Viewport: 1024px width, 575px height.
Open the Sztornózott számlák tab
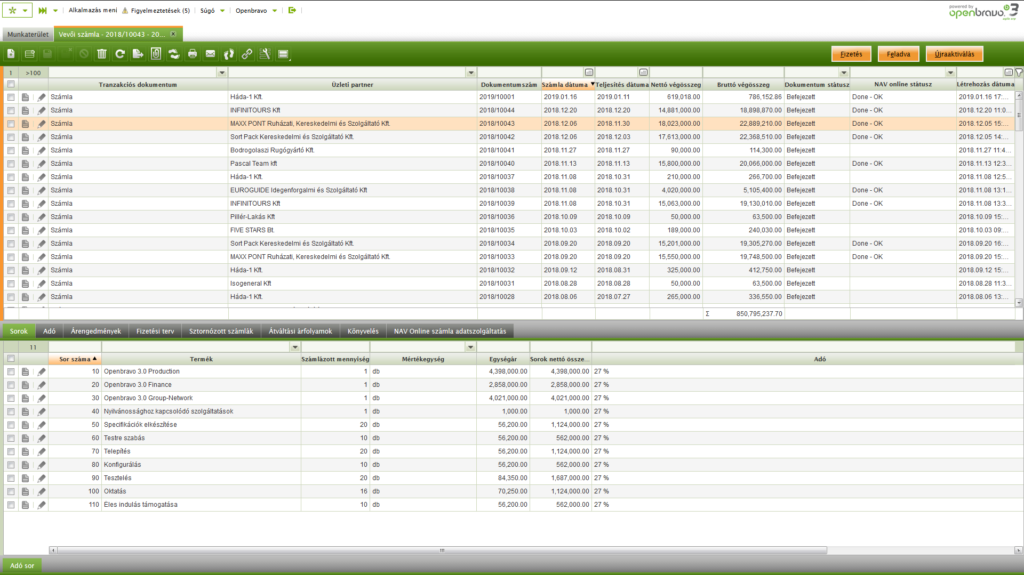tap(221, 331)
